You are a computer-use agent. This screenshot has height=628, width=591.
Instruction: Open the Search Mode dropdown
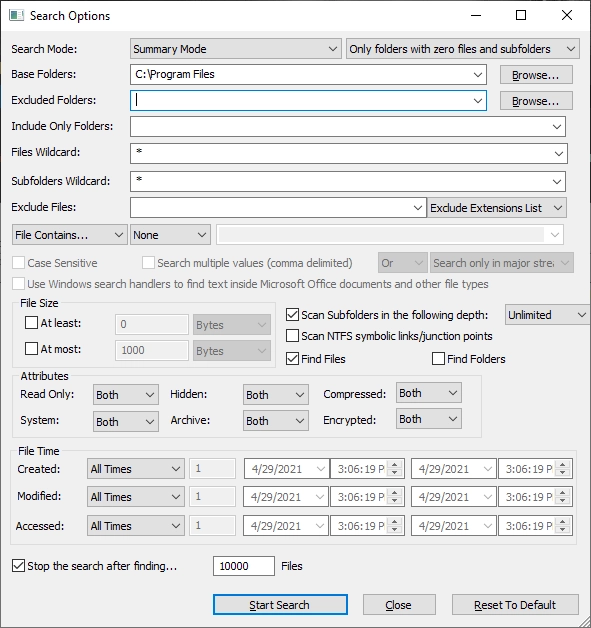[x=236, y=49]
